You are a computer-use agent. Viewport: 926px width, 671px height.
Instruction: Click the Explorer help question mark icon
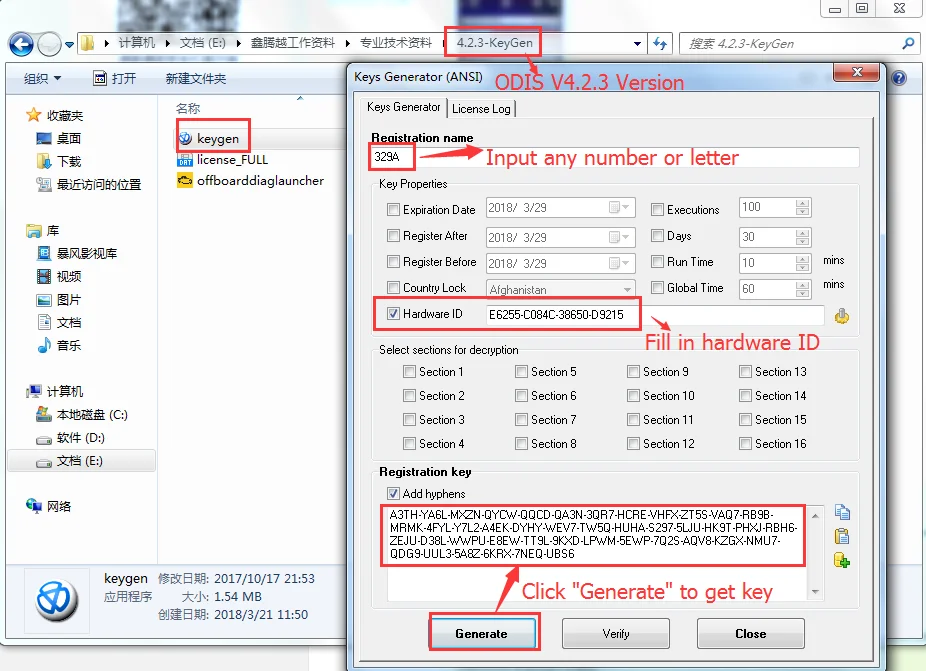[x=899, y=78]
